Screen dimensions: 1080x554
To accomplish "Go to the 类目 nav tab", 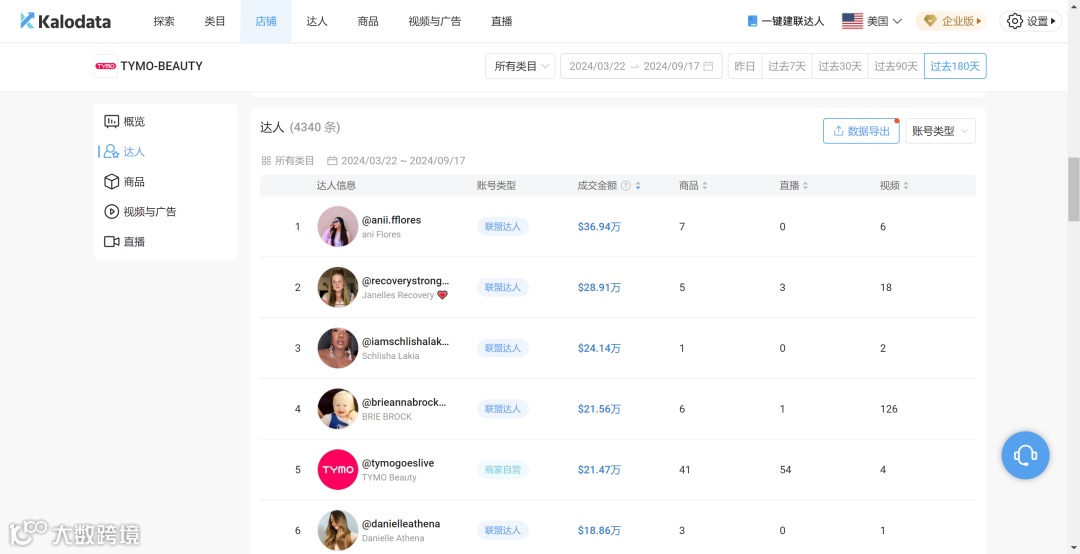I will 215,21.
